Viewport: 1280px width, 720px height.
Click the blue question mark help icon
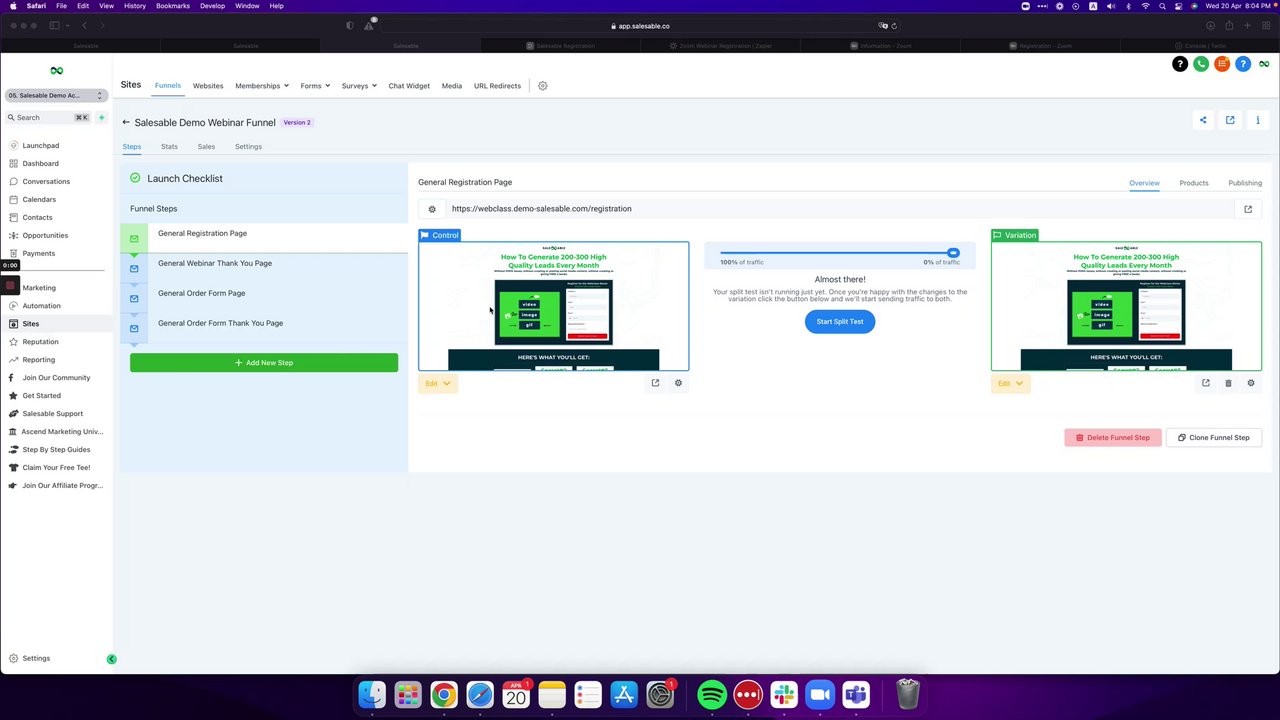pyautogui.click(x=1243, y=64)
